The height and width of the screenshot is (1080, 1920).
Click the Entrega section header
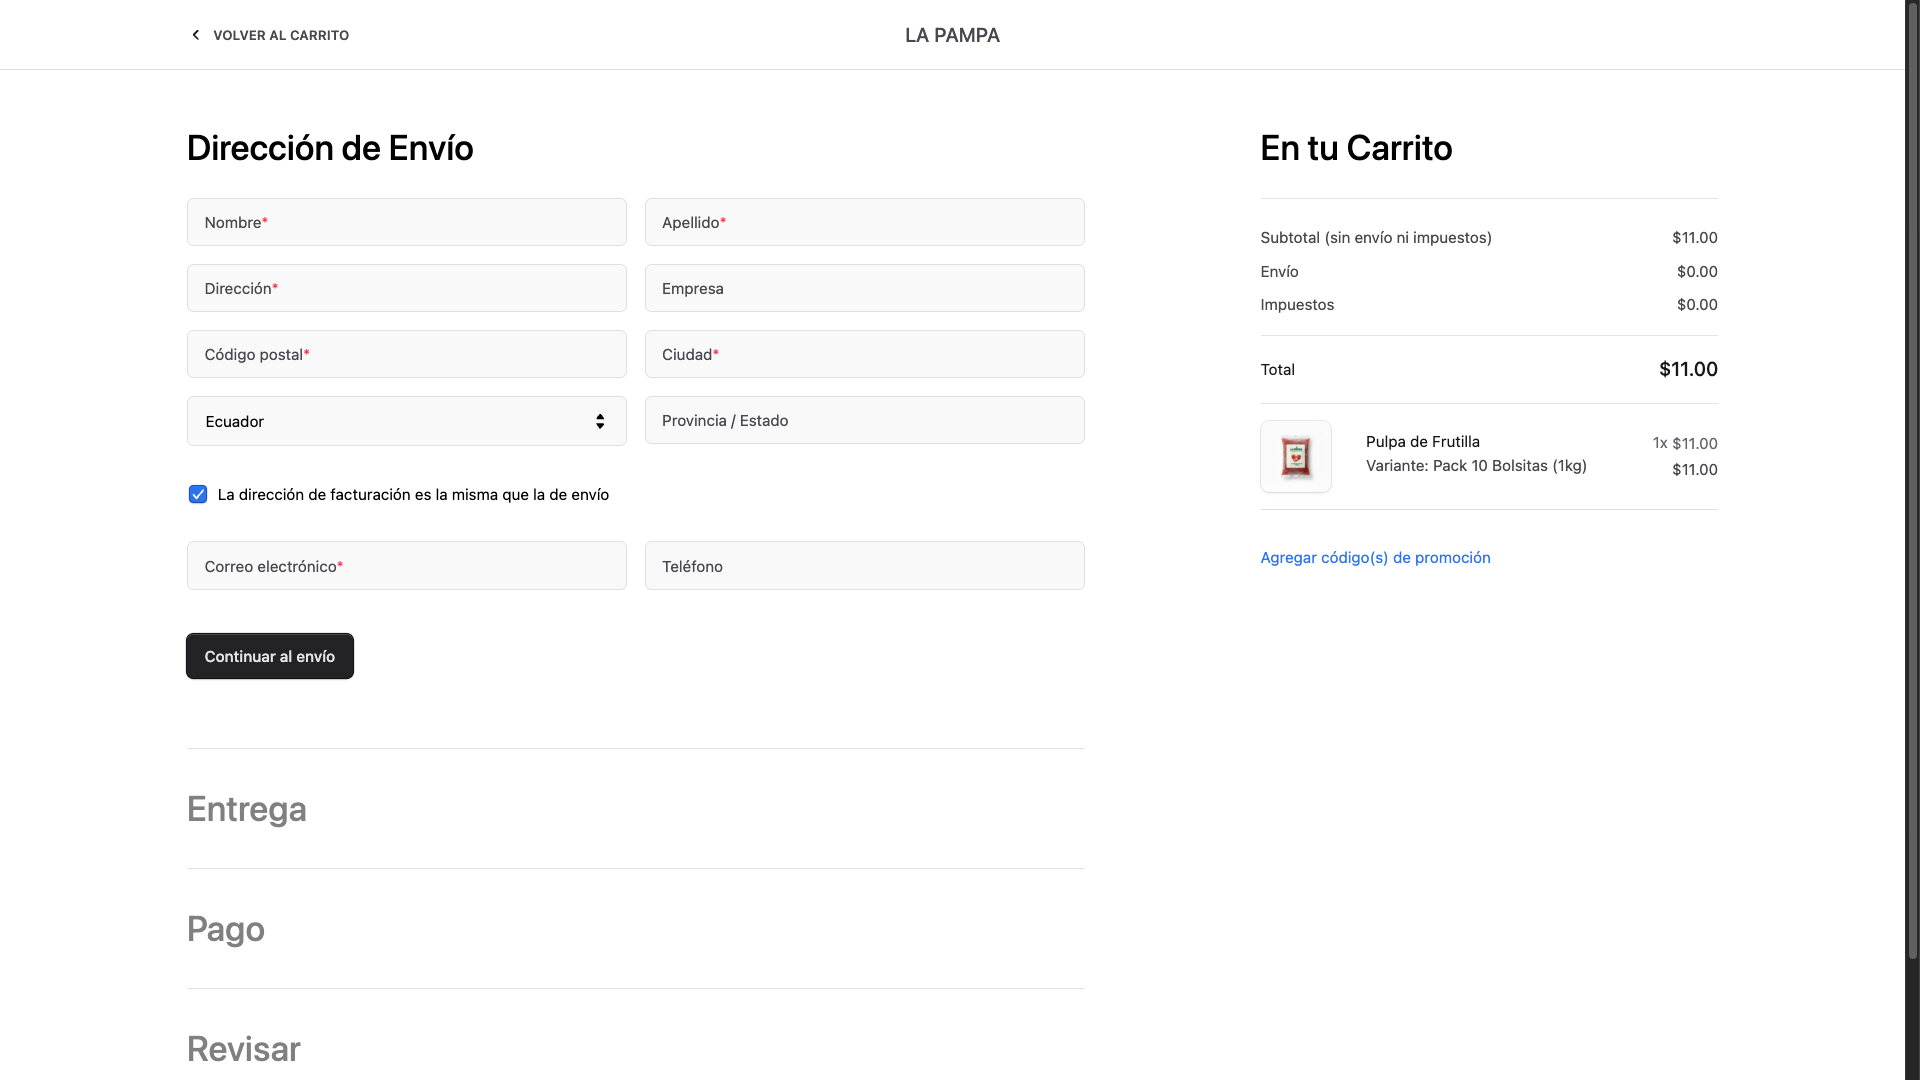coord(246,810)
